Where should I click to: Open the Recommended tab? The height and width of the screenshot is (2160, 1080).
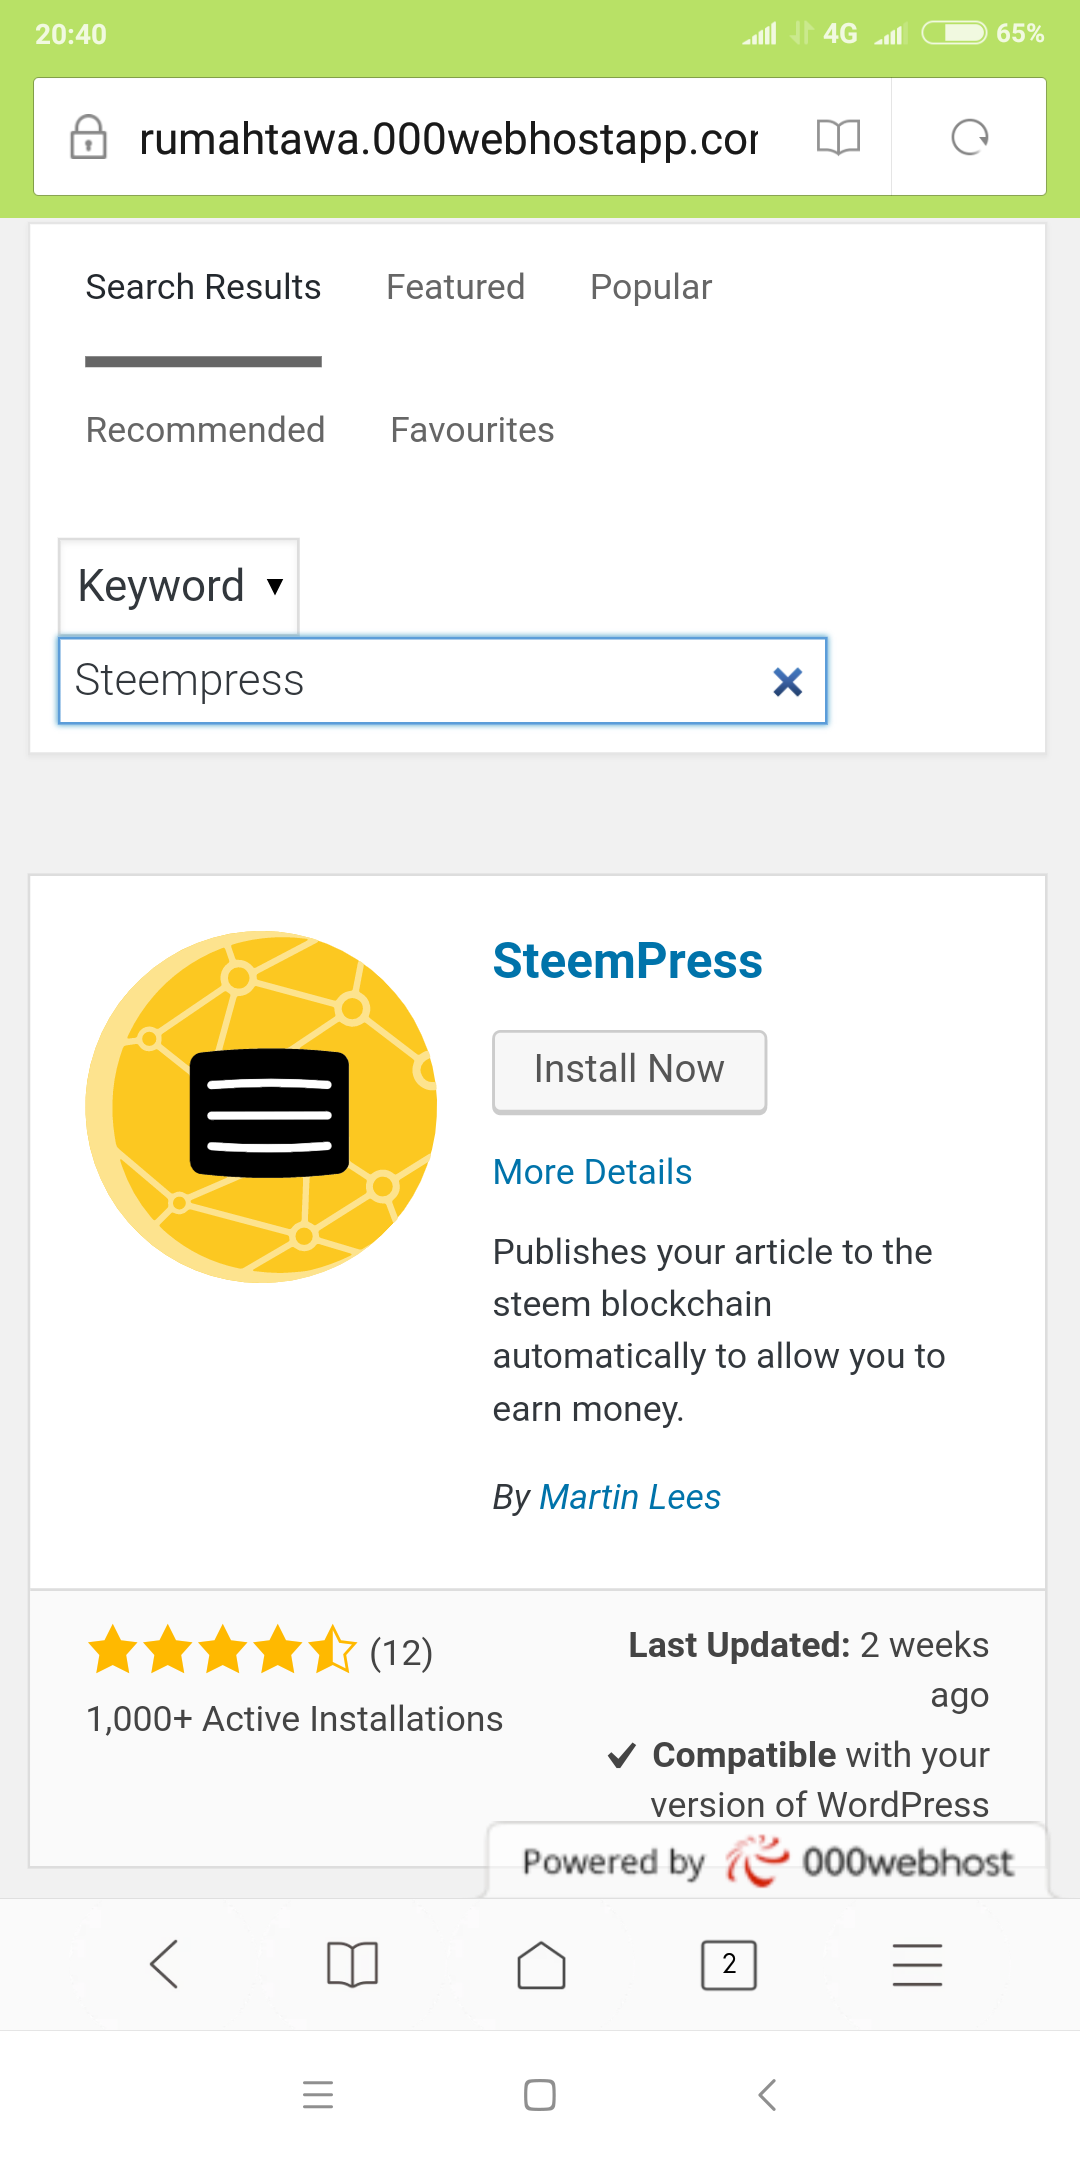205,431
